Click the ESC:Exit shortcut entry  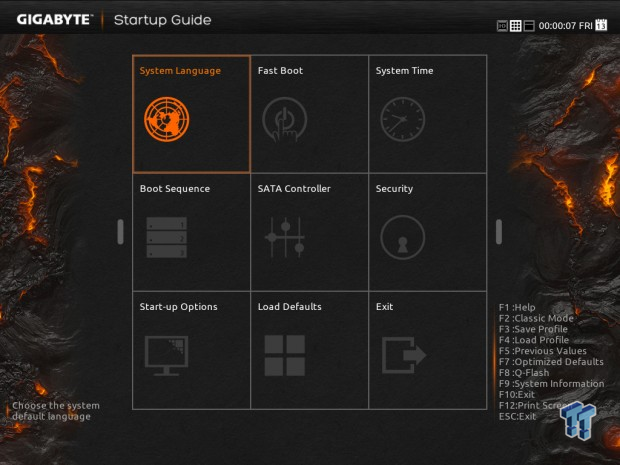517,416
